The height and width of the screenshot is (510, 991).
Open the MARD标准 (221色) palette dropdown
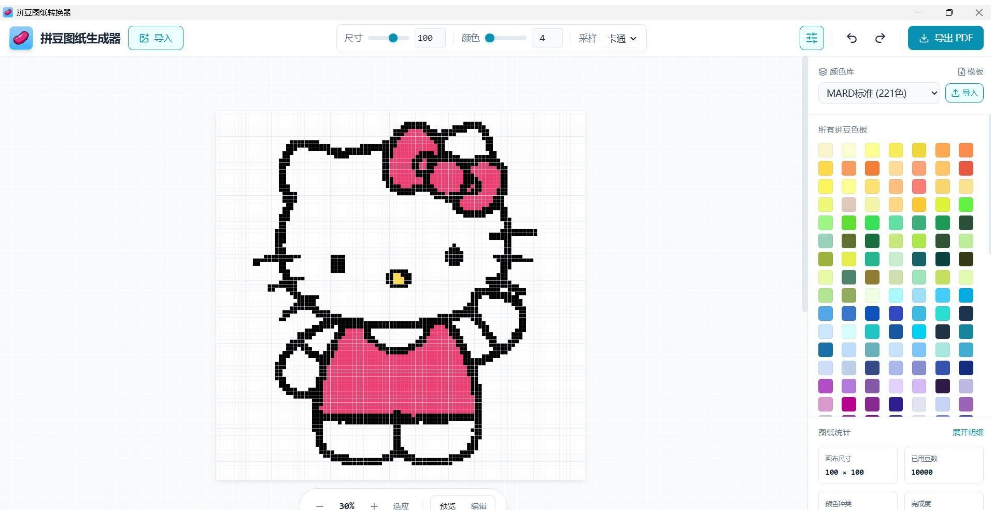[879, 93]
